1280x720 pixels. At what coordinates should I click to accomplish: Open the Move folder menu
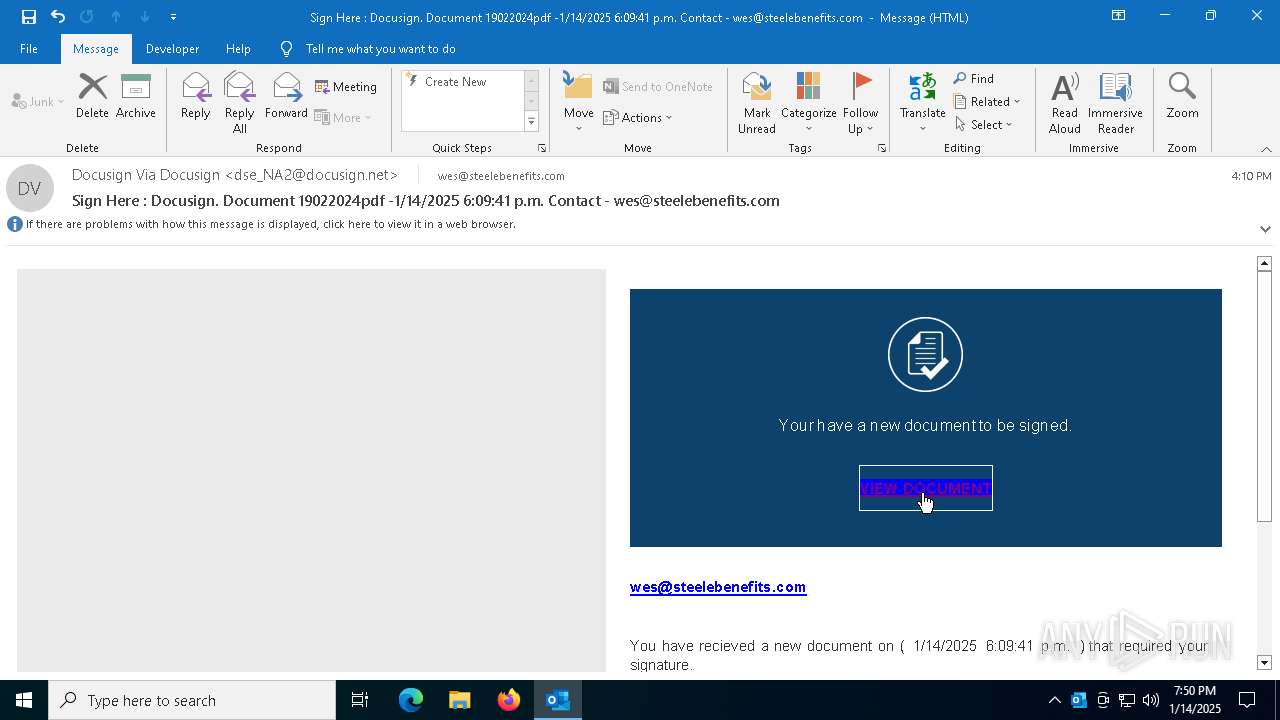579,103
